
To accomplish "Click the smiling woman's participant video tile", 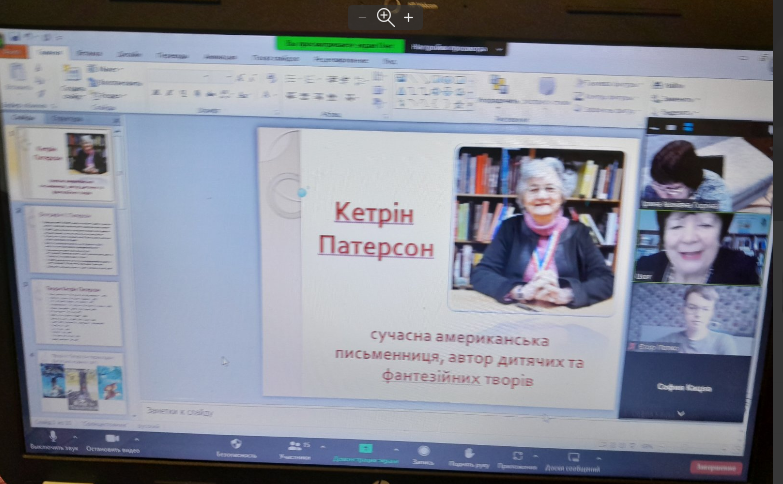I will pyautogui.click(x=699, y=247).
